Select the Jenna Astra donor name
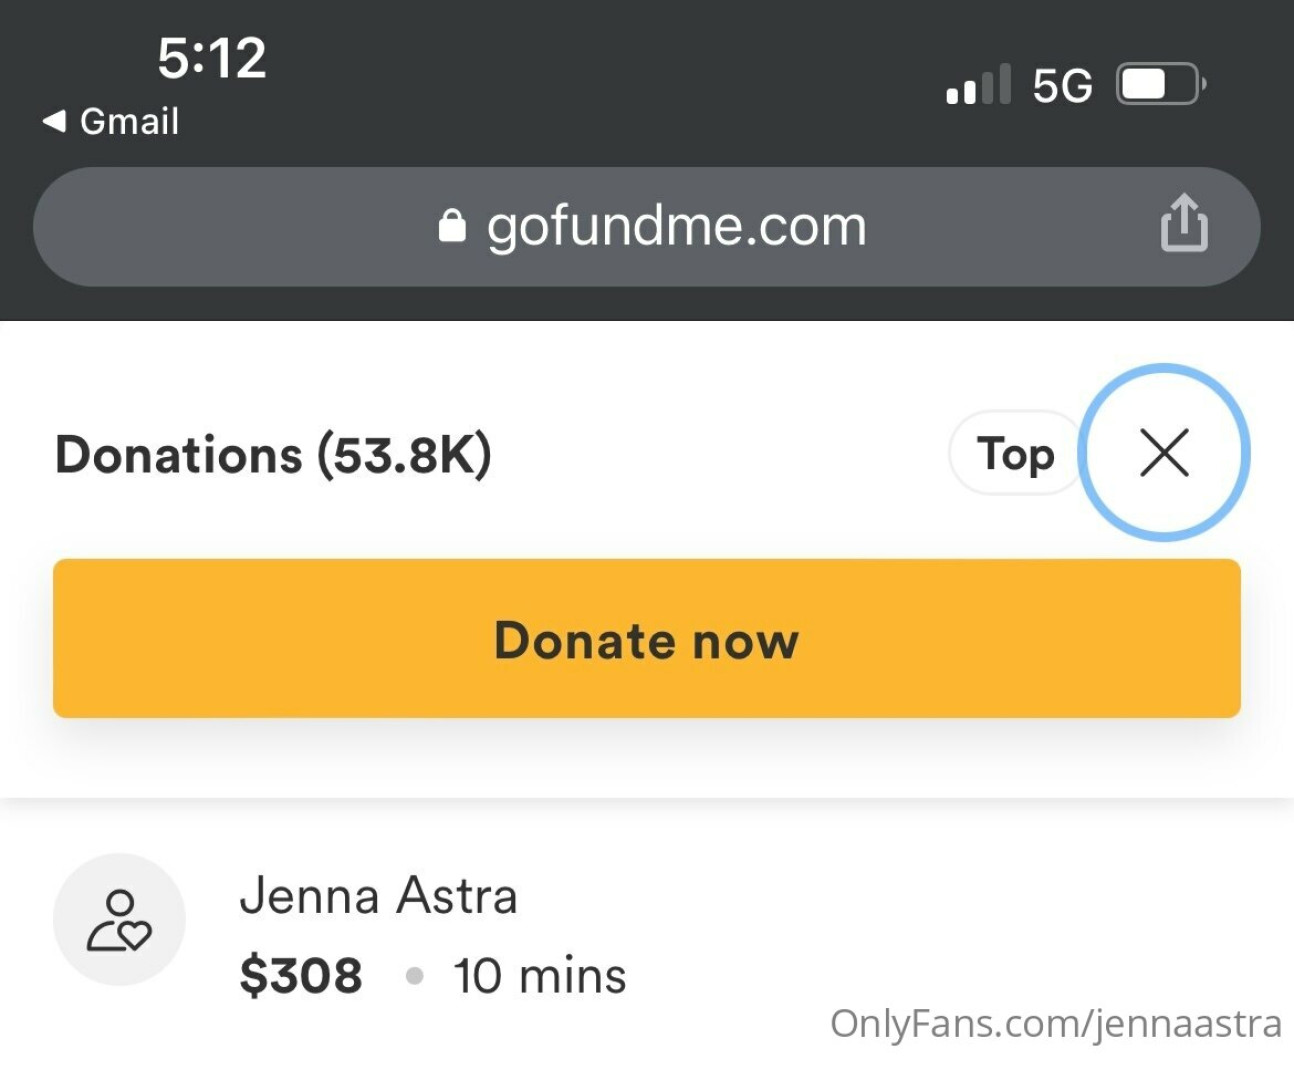This screenshot has width=1294, height=1080. pyautogui.click(x=378, y=896)
